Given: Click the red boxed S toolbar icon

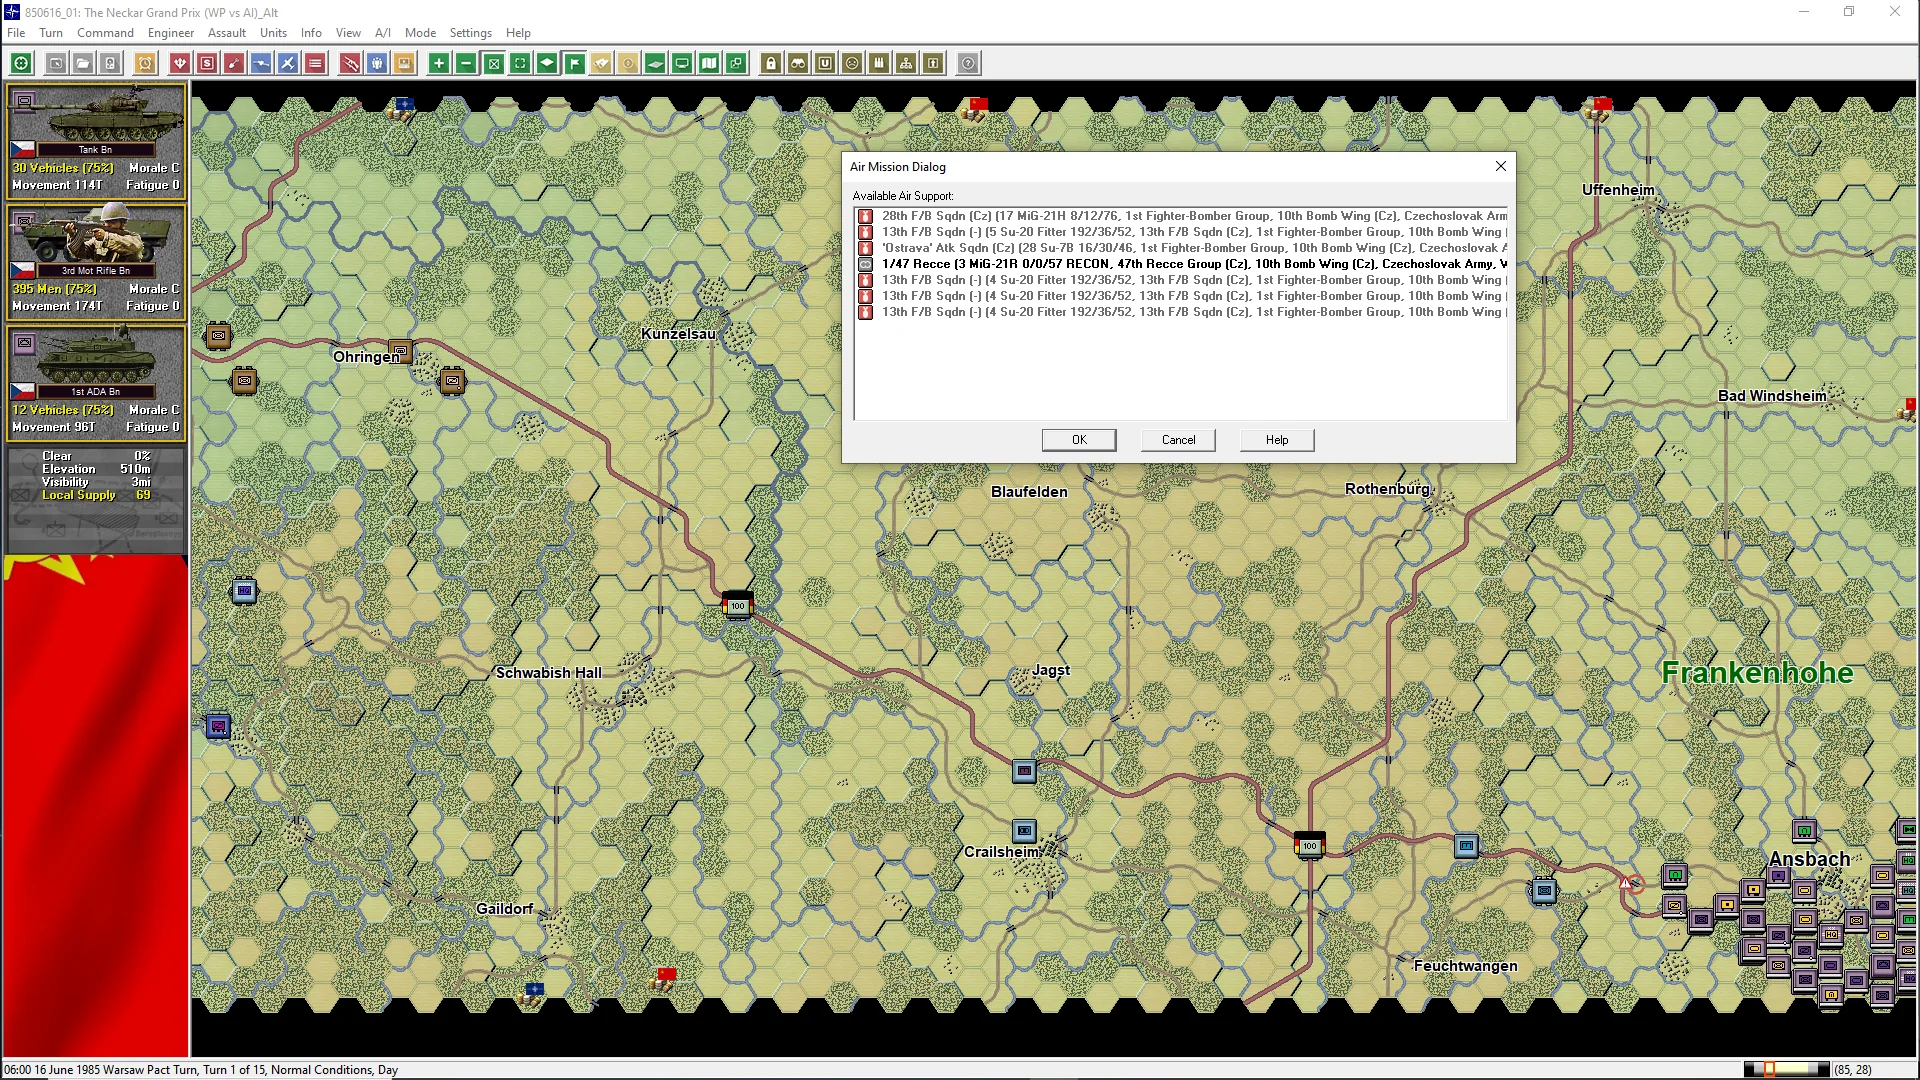Looking at the screenshot, I should [207, 64].
